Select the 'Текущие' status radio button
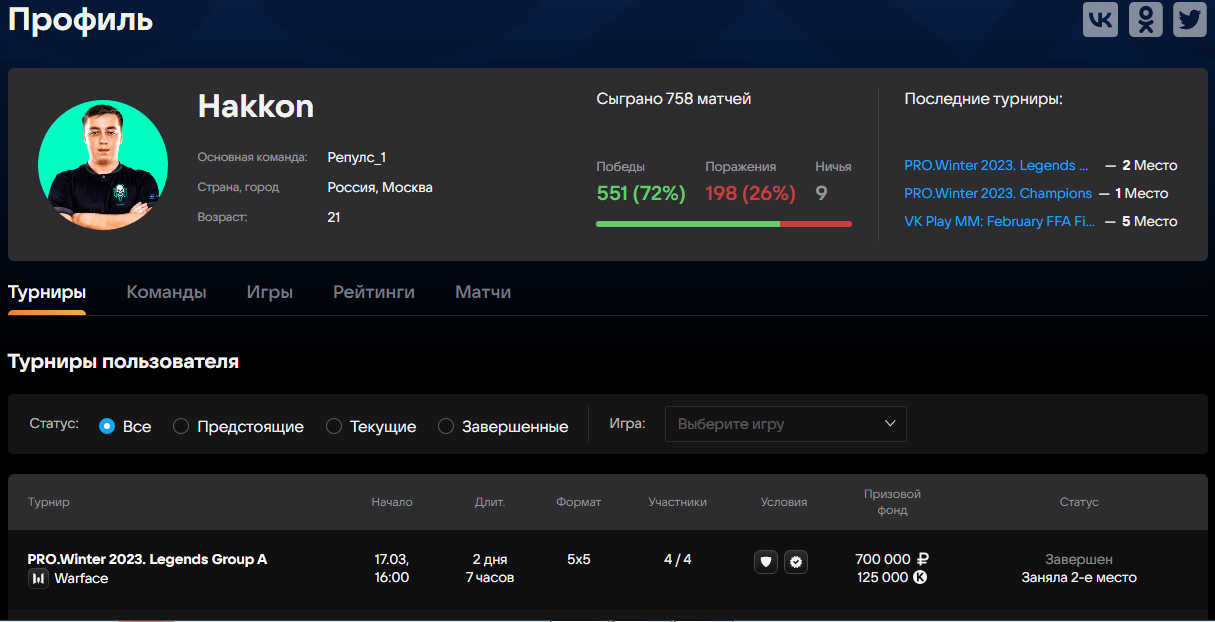 point(334,426)
